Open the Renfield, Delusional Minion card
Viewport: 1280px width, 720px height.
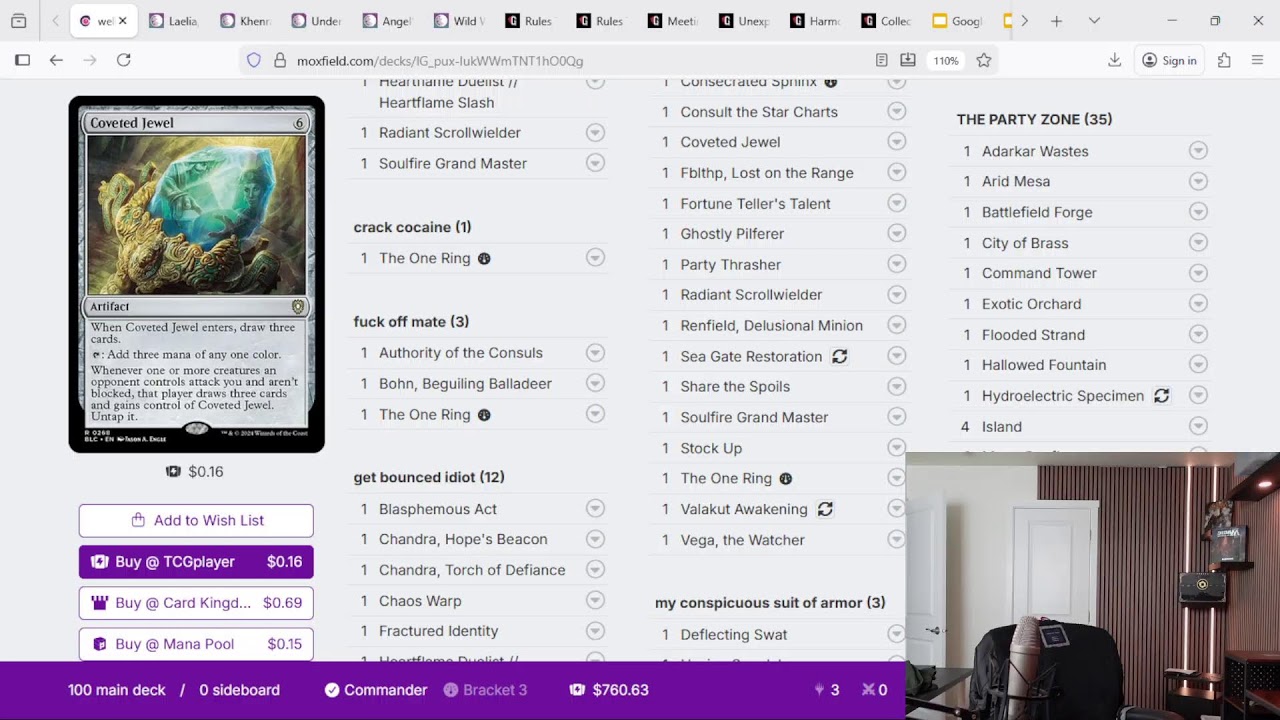click(771, 326)
